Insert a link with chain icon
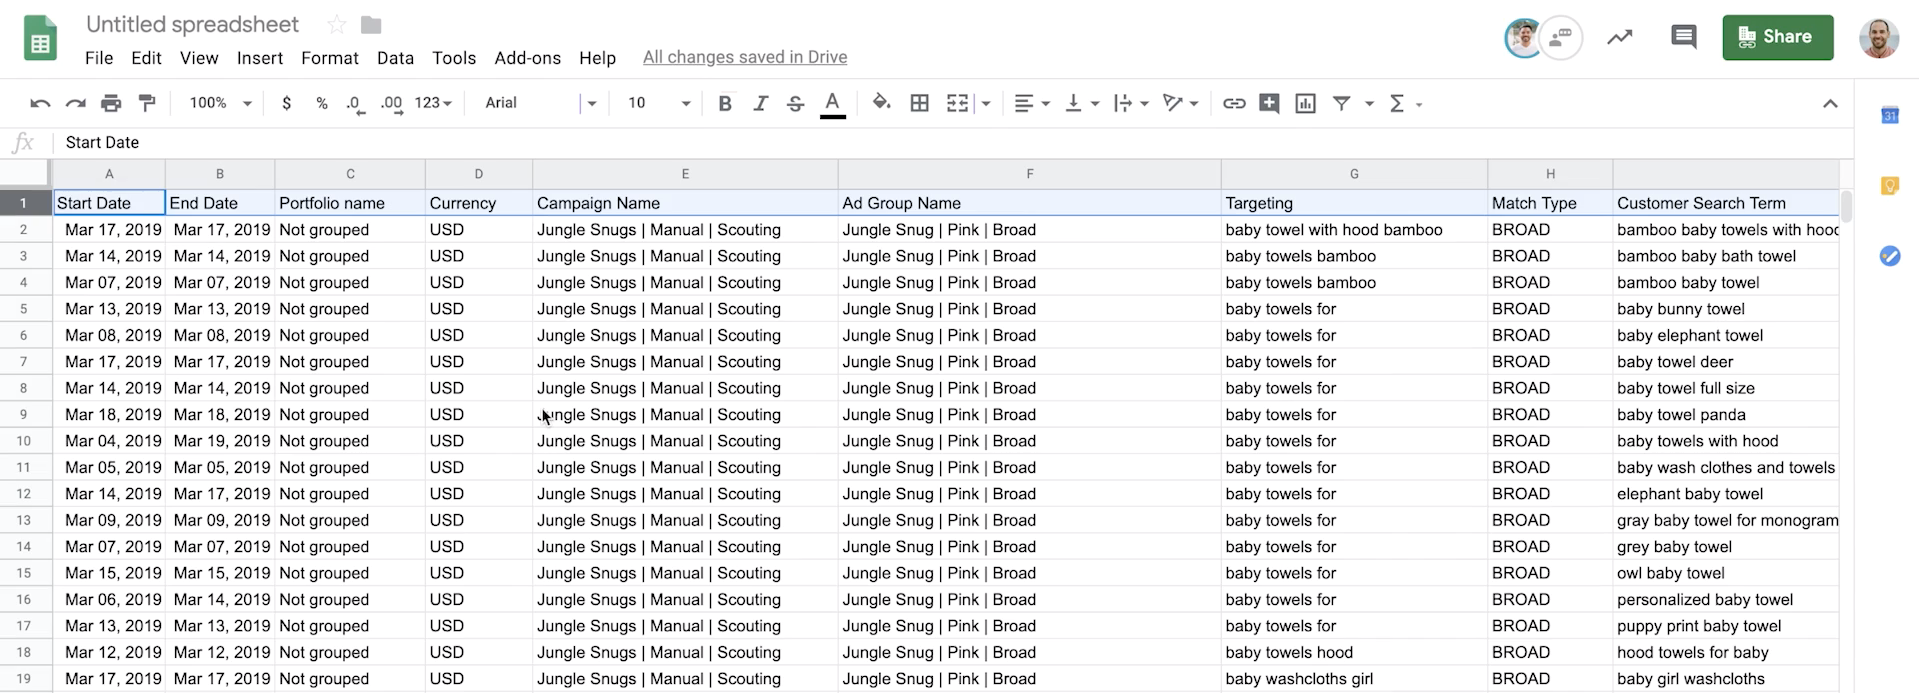The image size is (1919, 693). 1234,103
